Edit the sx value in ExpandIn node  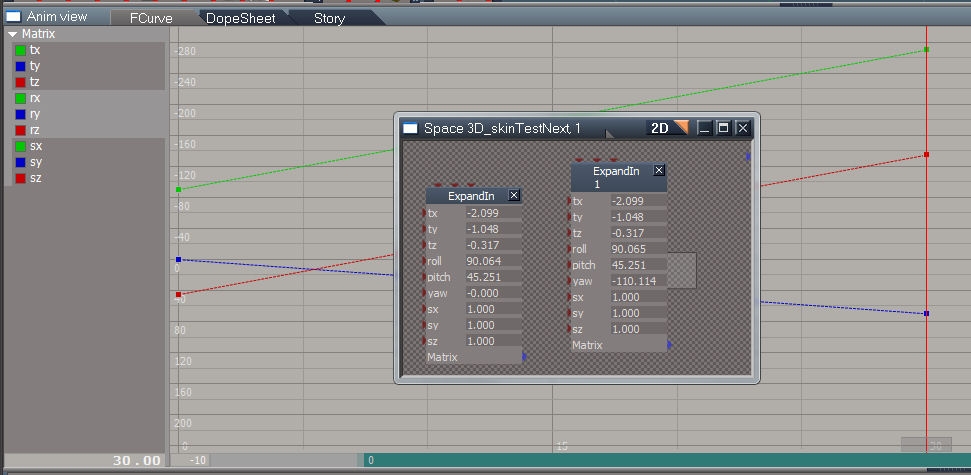click(494, 309)
